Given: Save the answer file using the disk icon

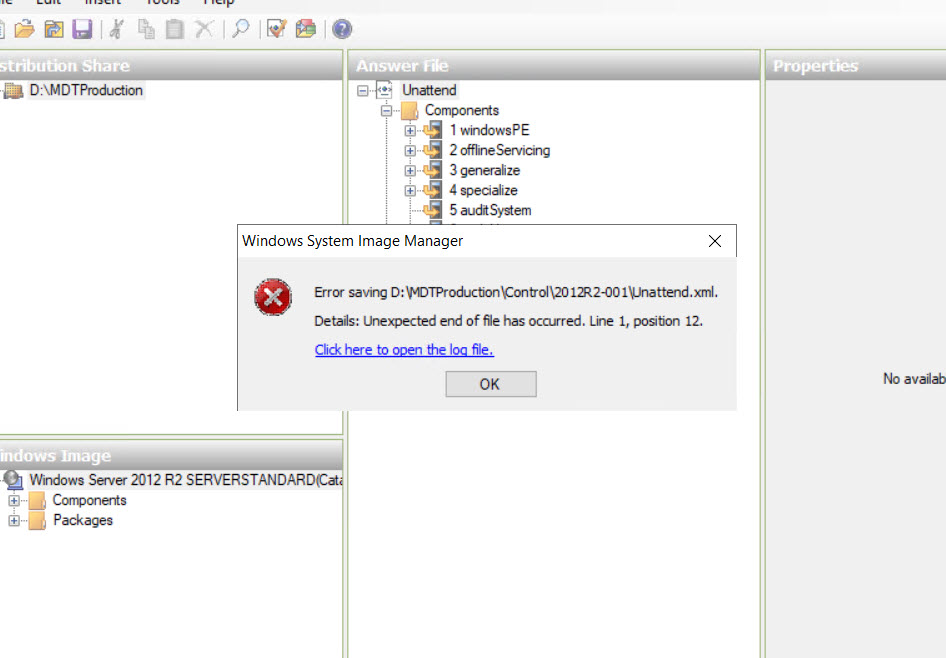Looking at the screenshot, I should click(83, 29).
